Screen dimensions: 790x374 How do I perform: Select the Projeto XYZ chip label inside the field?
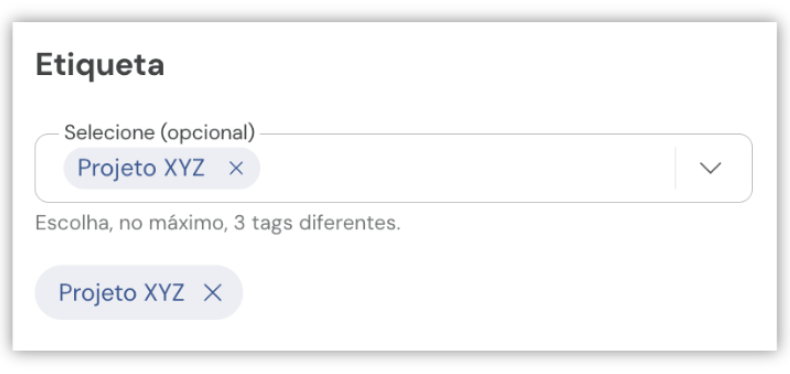click(x=141, y=168)
